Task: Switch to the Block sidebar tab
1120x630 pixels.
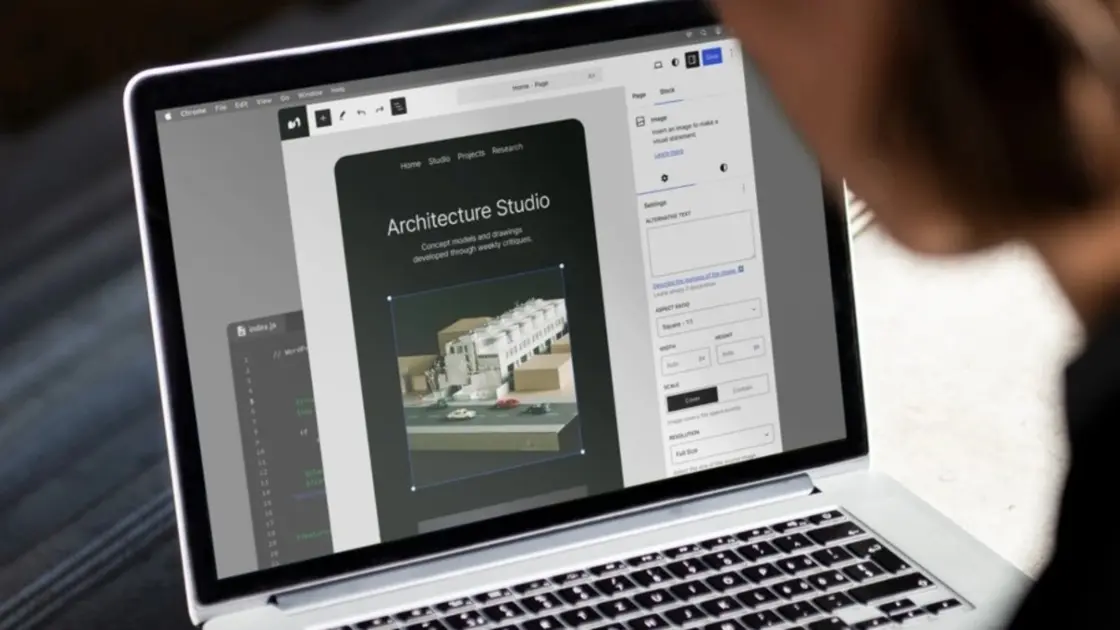Action: click(x=666, y=91)
